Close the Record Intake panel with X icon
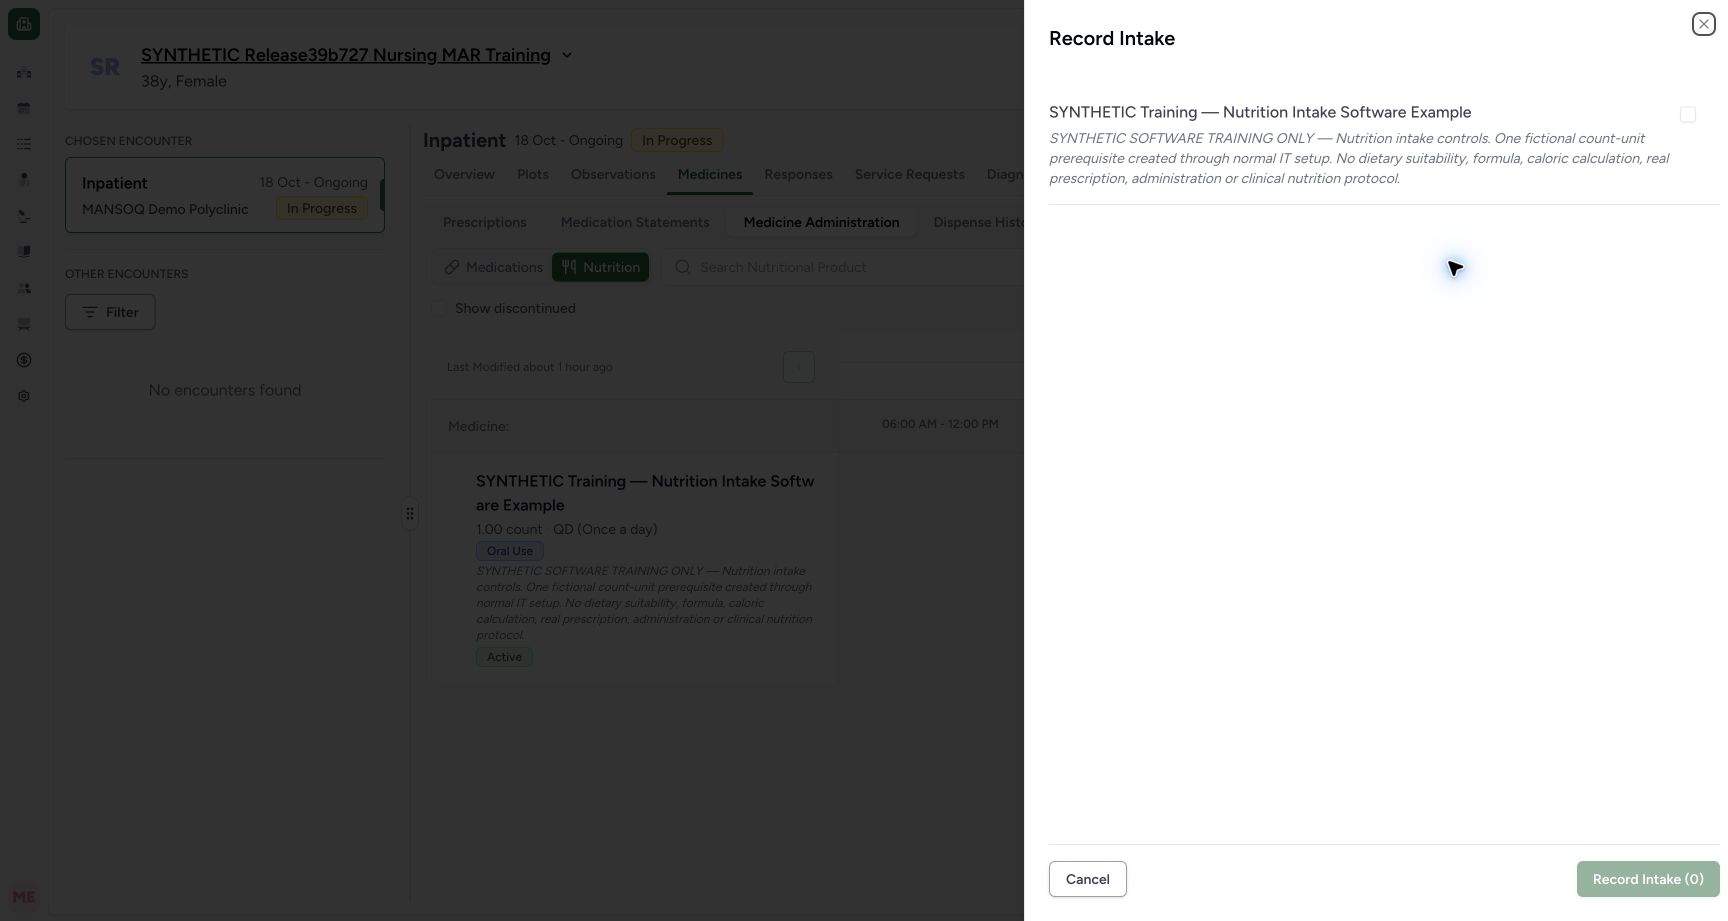 (1703, 24)
